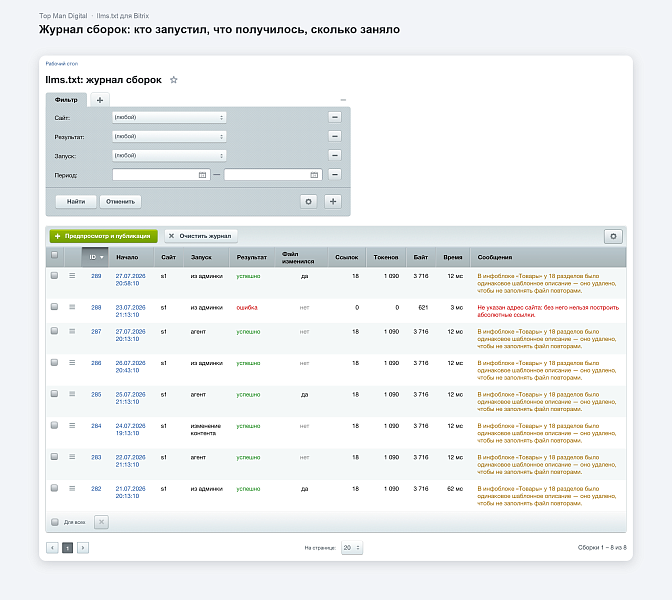Open filter settings gear icon
Viewport: 672px width, 600px height.
click(x=309, y=201)
